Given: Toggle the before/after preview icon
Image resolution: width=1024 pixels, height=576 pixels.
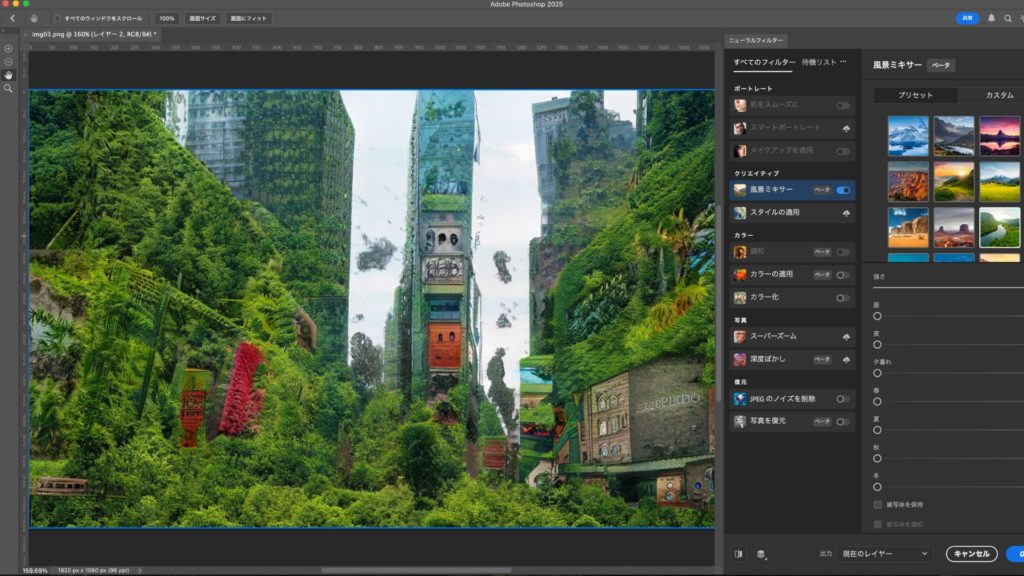Looking at the screenshot, I should click(x=738, y=553).
